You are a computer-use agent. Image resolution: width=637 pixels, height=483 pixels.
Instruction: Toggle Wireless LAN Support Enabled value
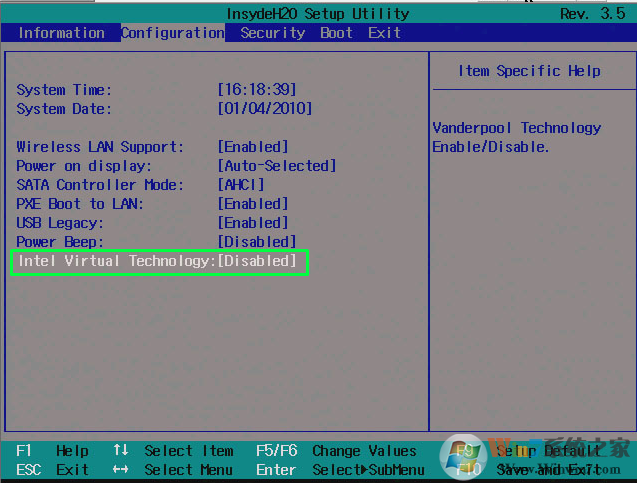(x=252, y=147)
